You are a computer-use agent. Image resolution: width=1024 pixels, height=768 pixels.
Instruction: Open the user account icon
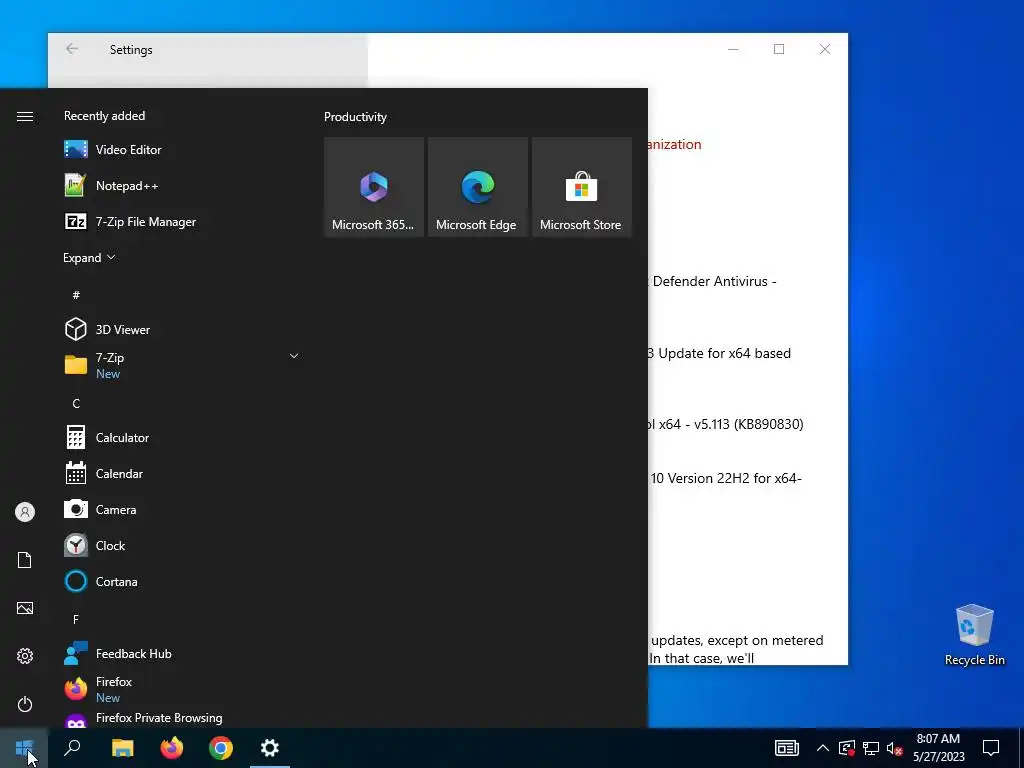(x=25, y=512)
